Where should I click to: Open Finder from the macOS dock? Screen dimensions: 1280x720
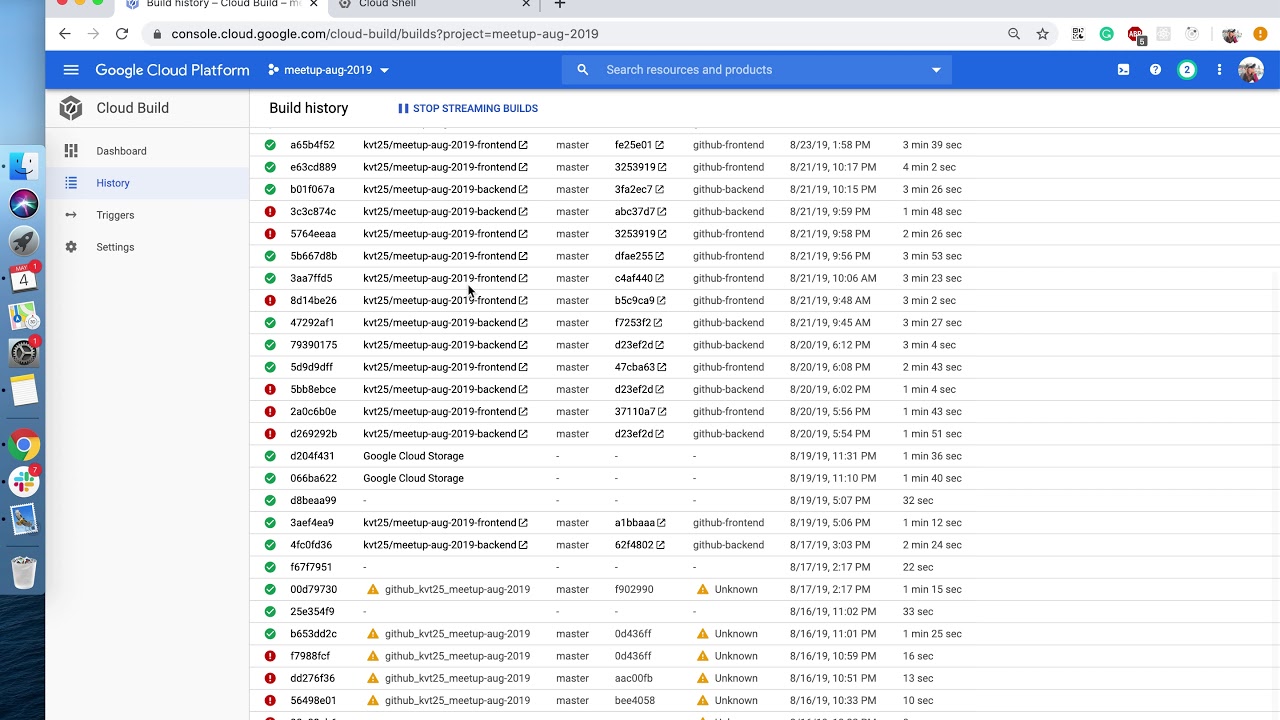24,166
